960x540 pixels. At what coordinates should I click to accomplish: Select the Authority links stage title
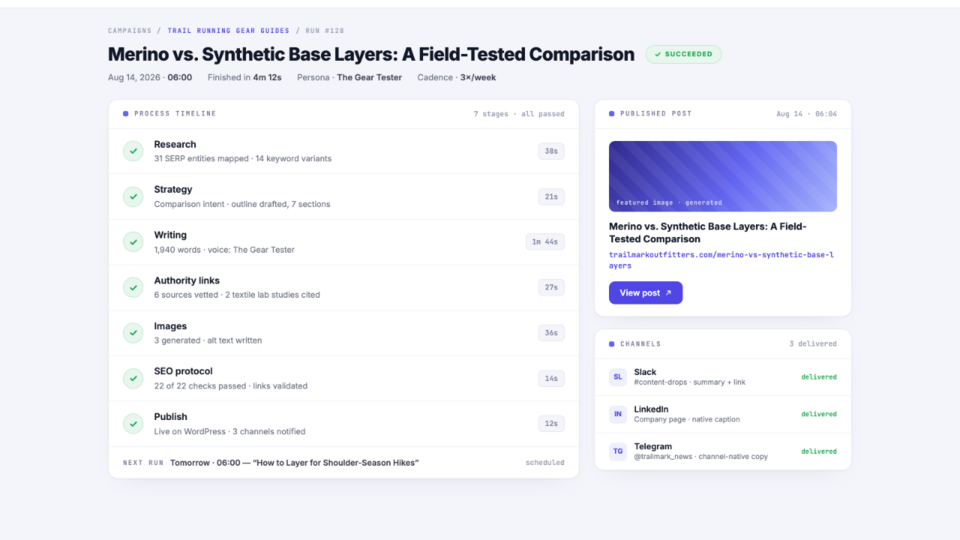187,280
